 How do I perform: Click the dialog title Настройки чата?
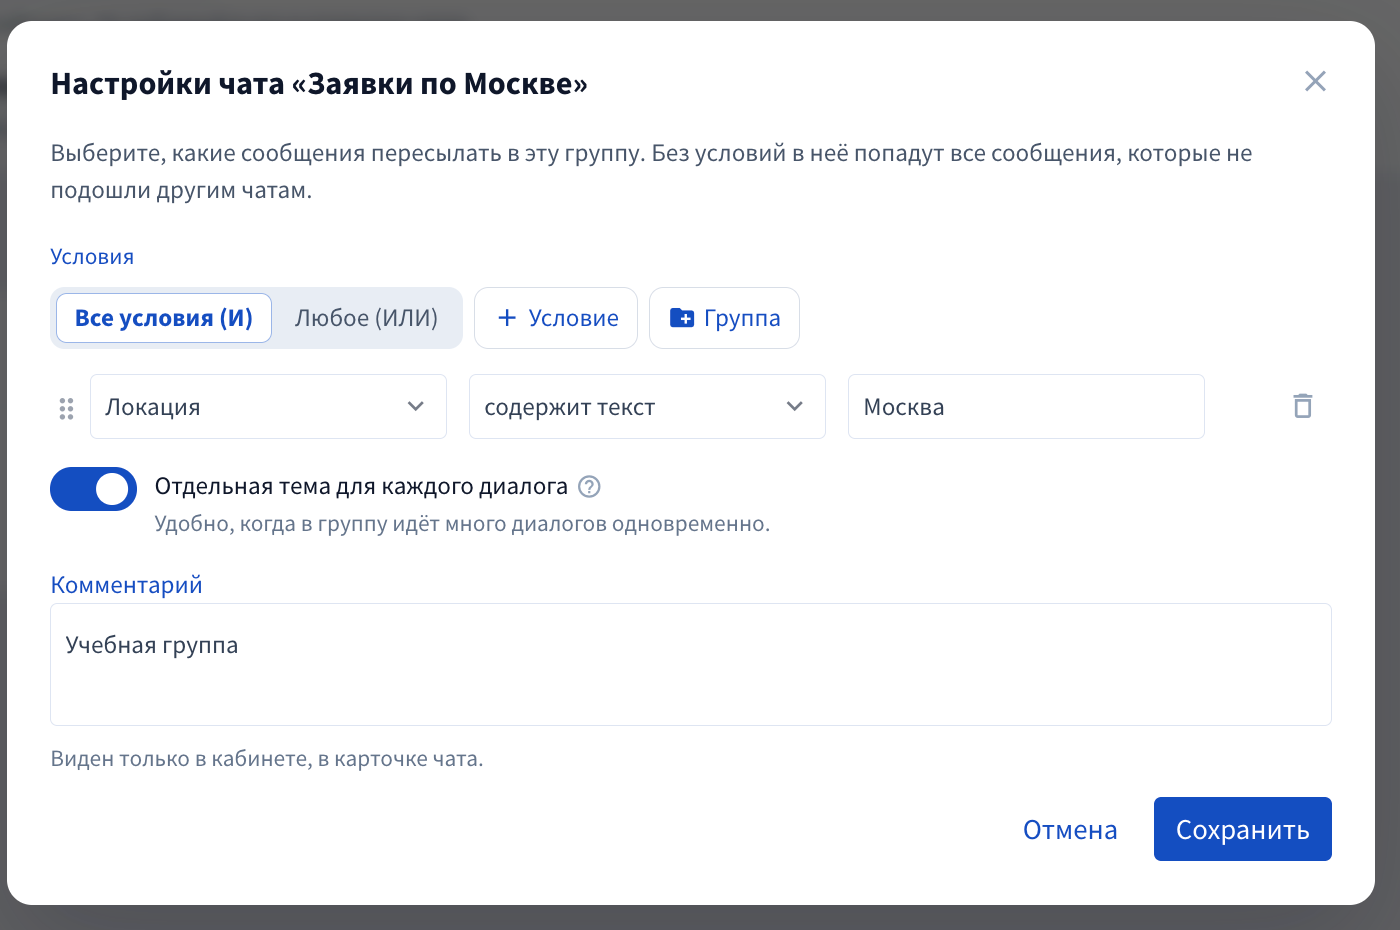tap(319, 83)
